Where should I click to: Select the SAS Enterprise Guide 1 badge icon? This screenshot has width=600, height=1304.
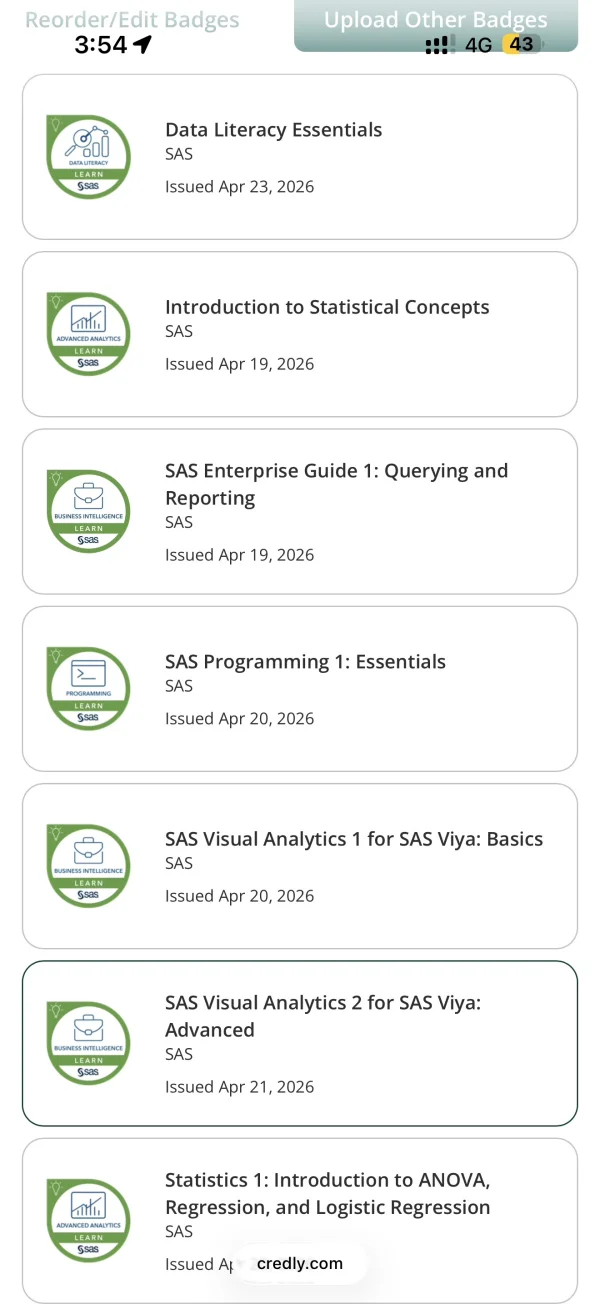89,511
